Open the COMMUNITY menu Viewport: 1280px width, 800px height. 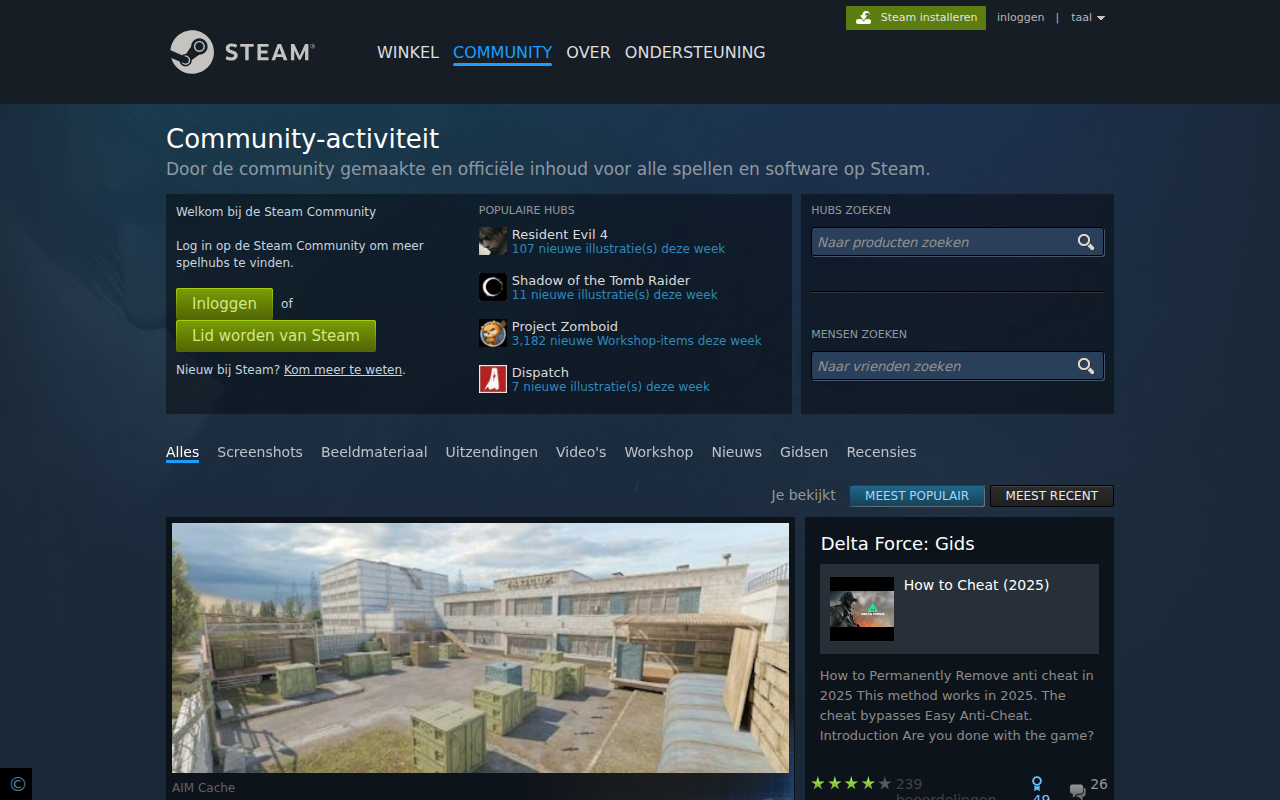pos(502,52)
